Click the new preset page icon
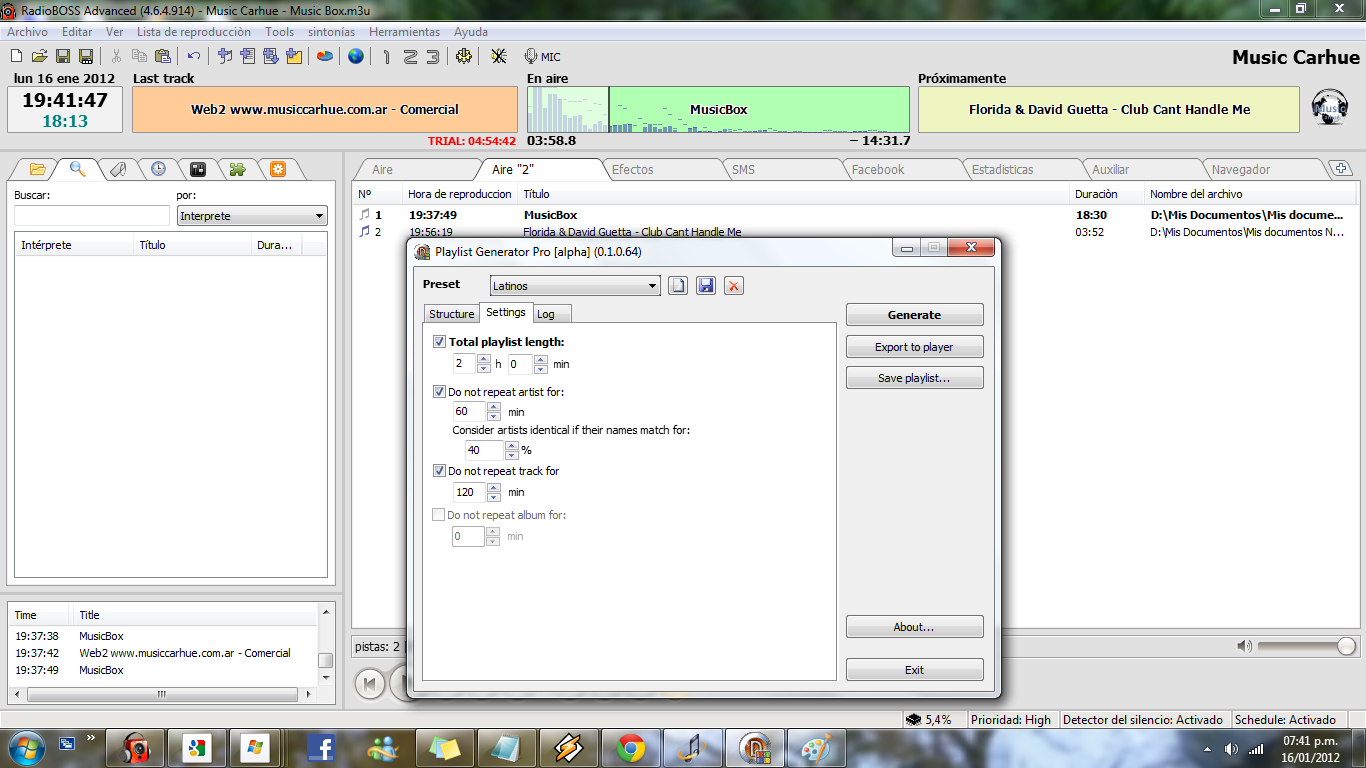Viewport: 1366px width, 768px height. click(x=678, y=286)
